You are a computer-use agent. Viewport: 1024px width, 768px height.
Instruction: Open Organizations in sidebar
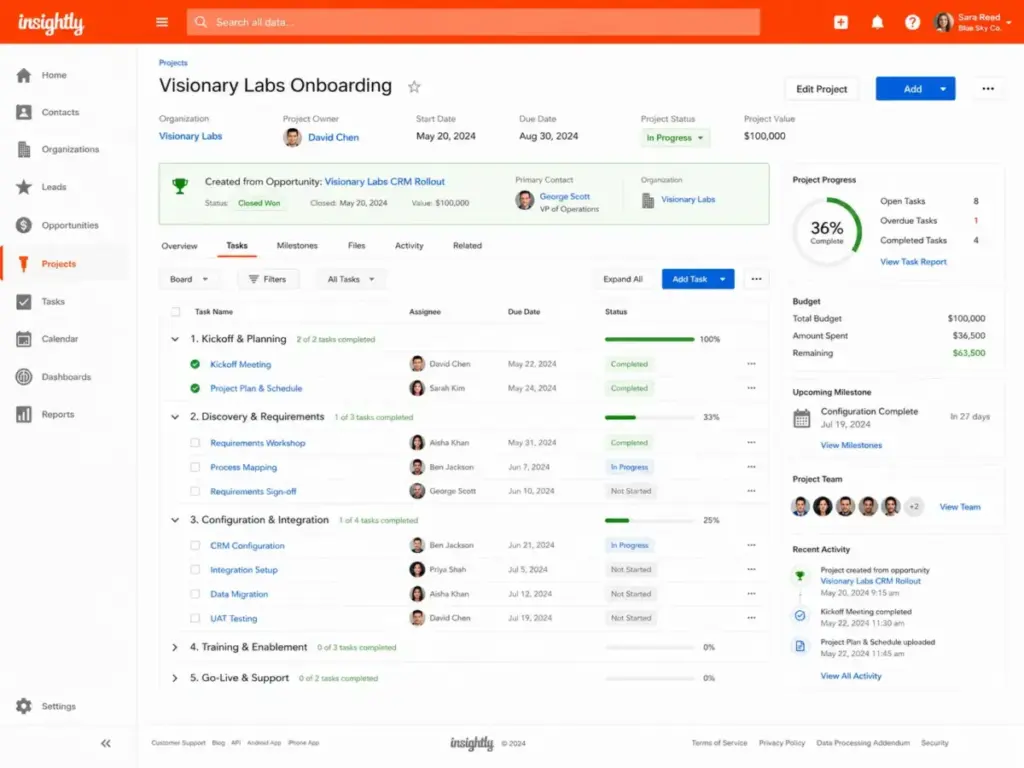(x=57, y=150)
